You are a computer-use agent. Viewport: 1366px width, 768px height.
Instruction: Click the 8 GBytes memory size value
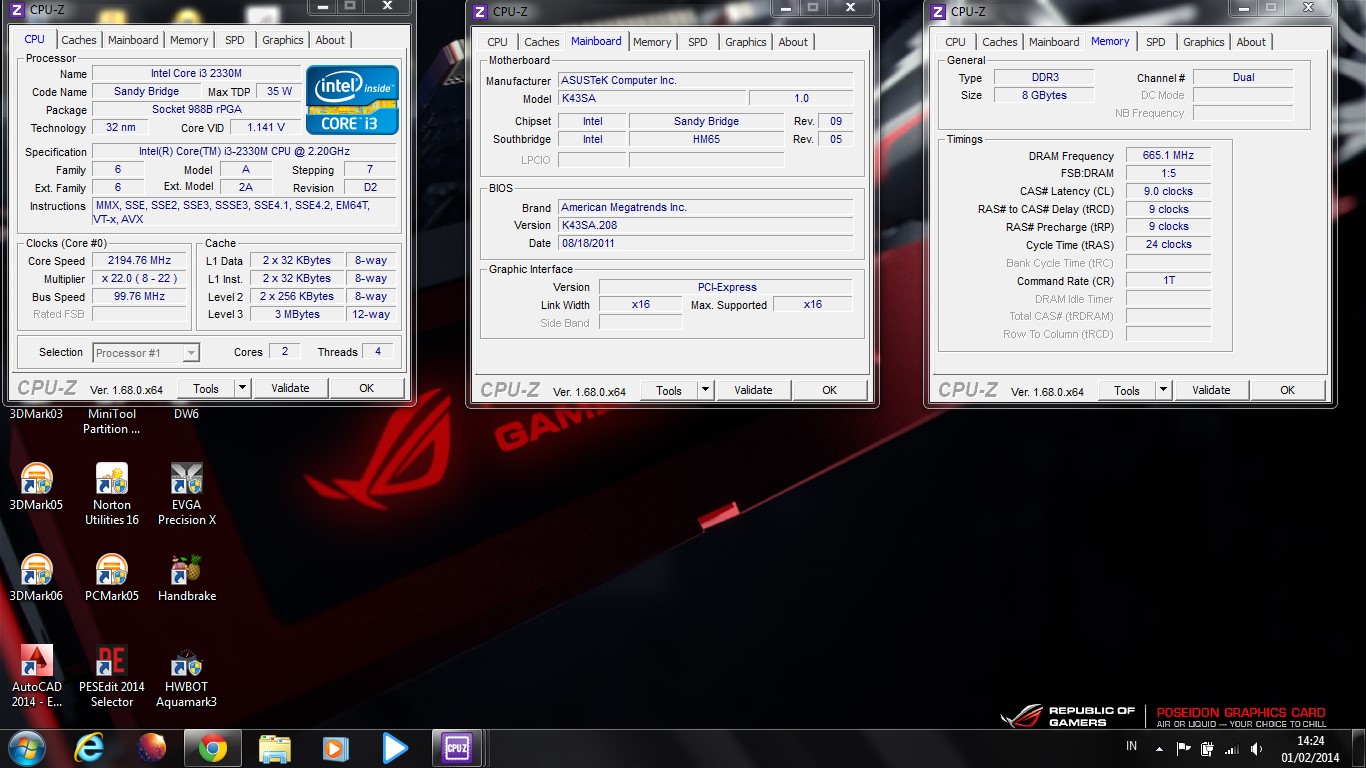[1042, 95]
